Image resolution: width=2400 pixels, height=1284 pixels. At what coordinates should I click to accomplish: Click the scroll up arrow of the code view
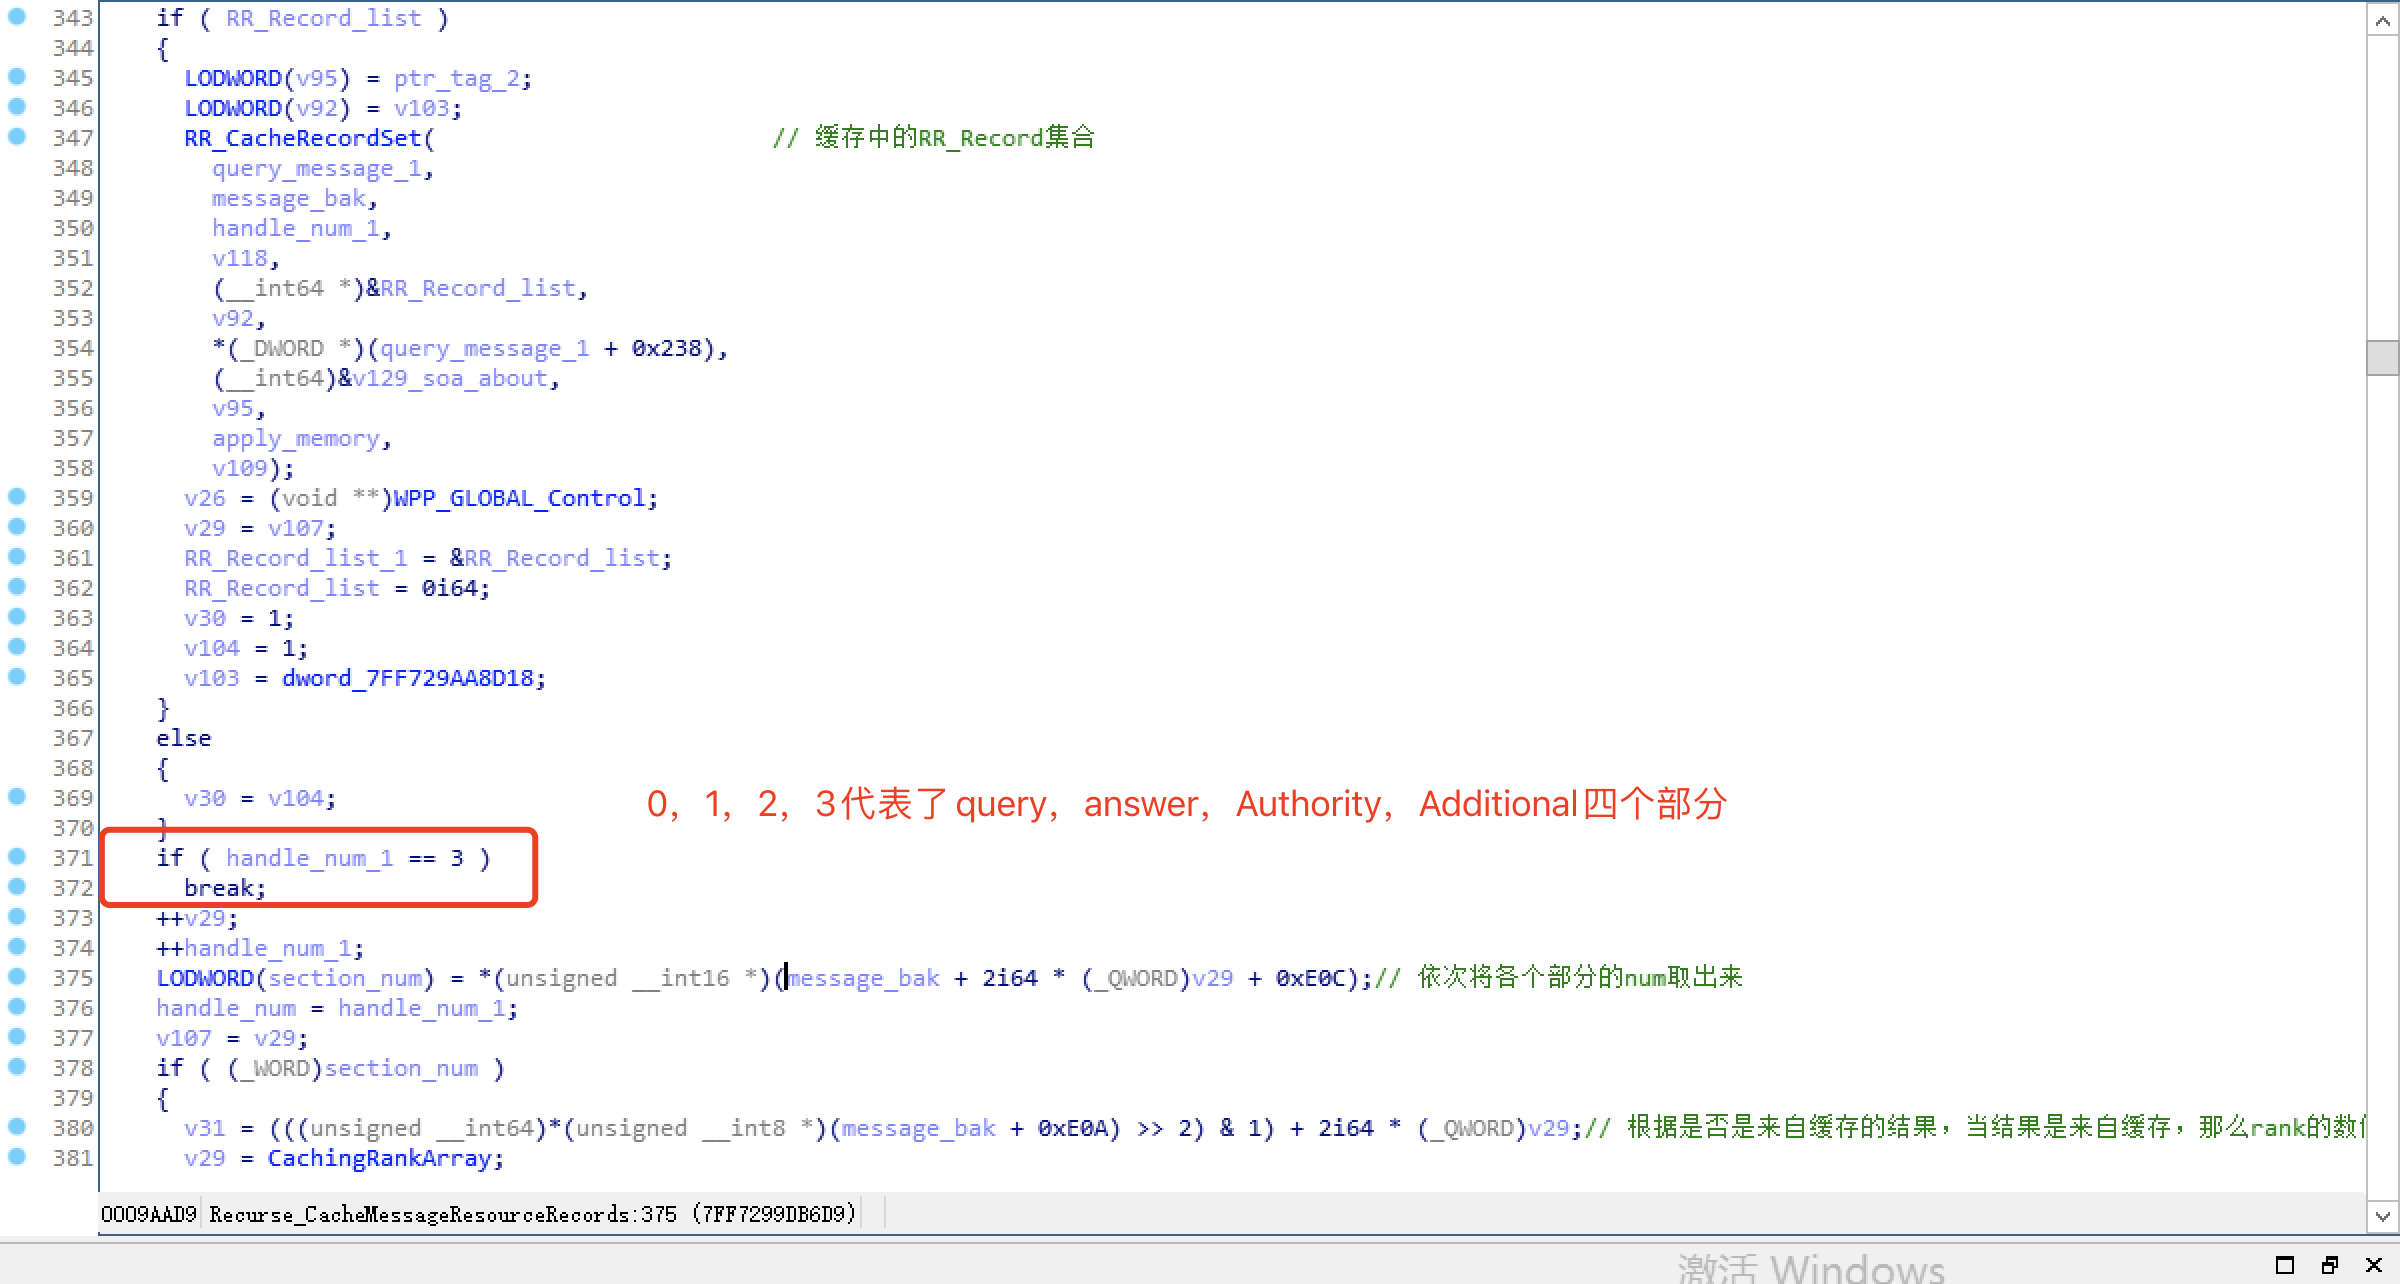click(x=2382, y=20)
